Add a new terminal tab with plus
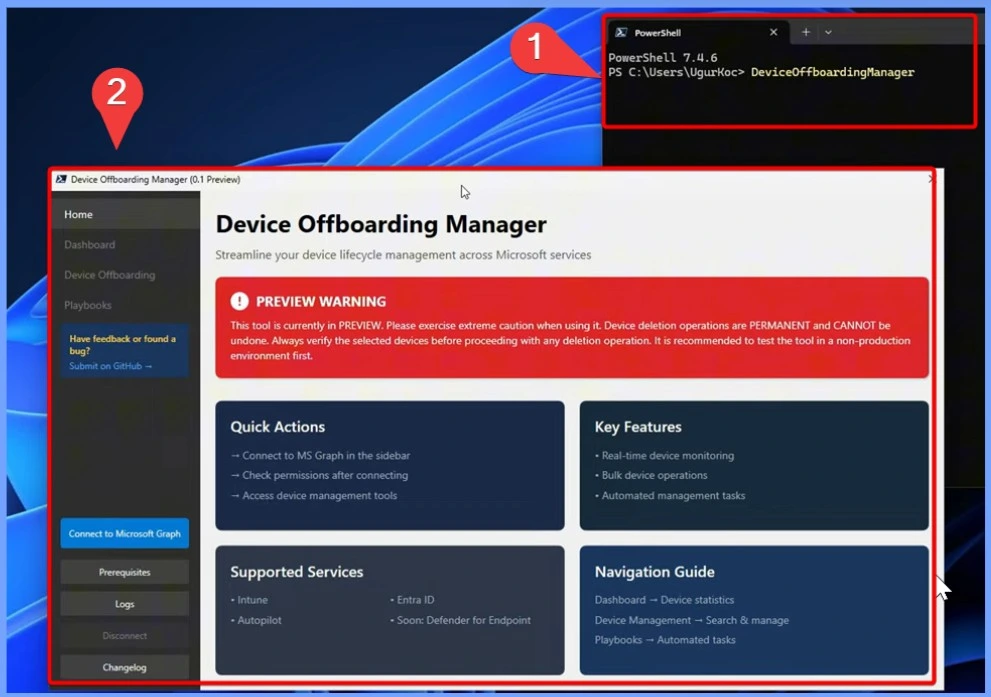 [805, 32]
